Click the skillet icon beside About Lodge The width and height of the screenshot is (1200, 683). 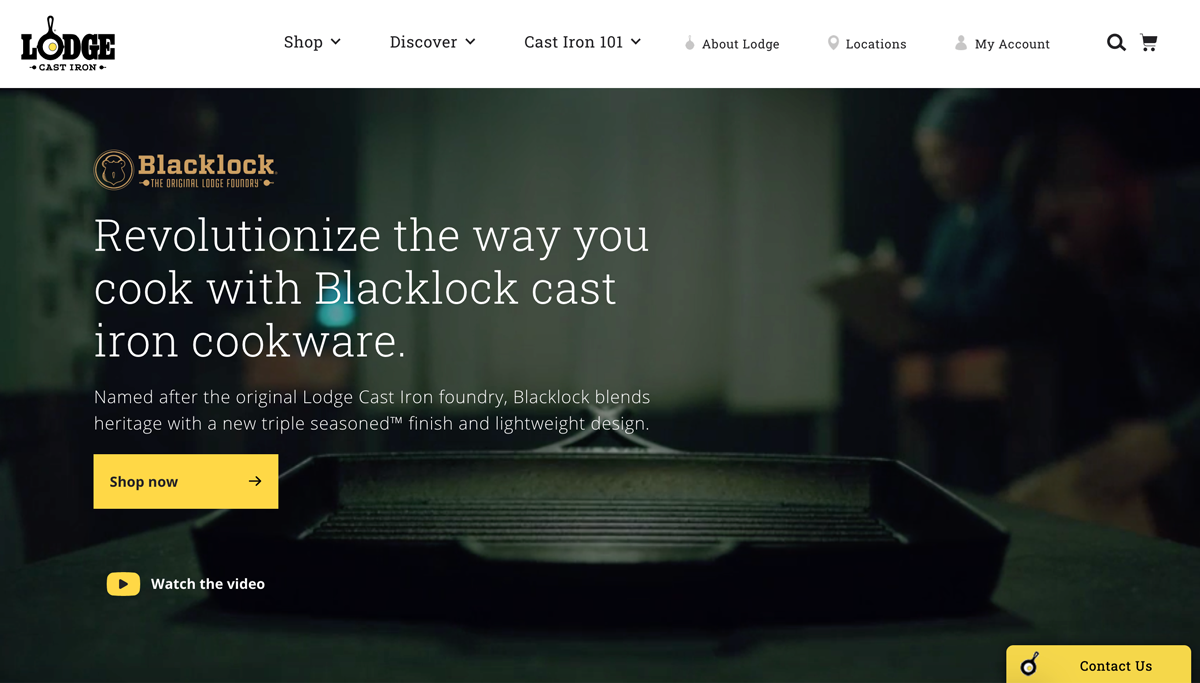(x=689, y=43)
